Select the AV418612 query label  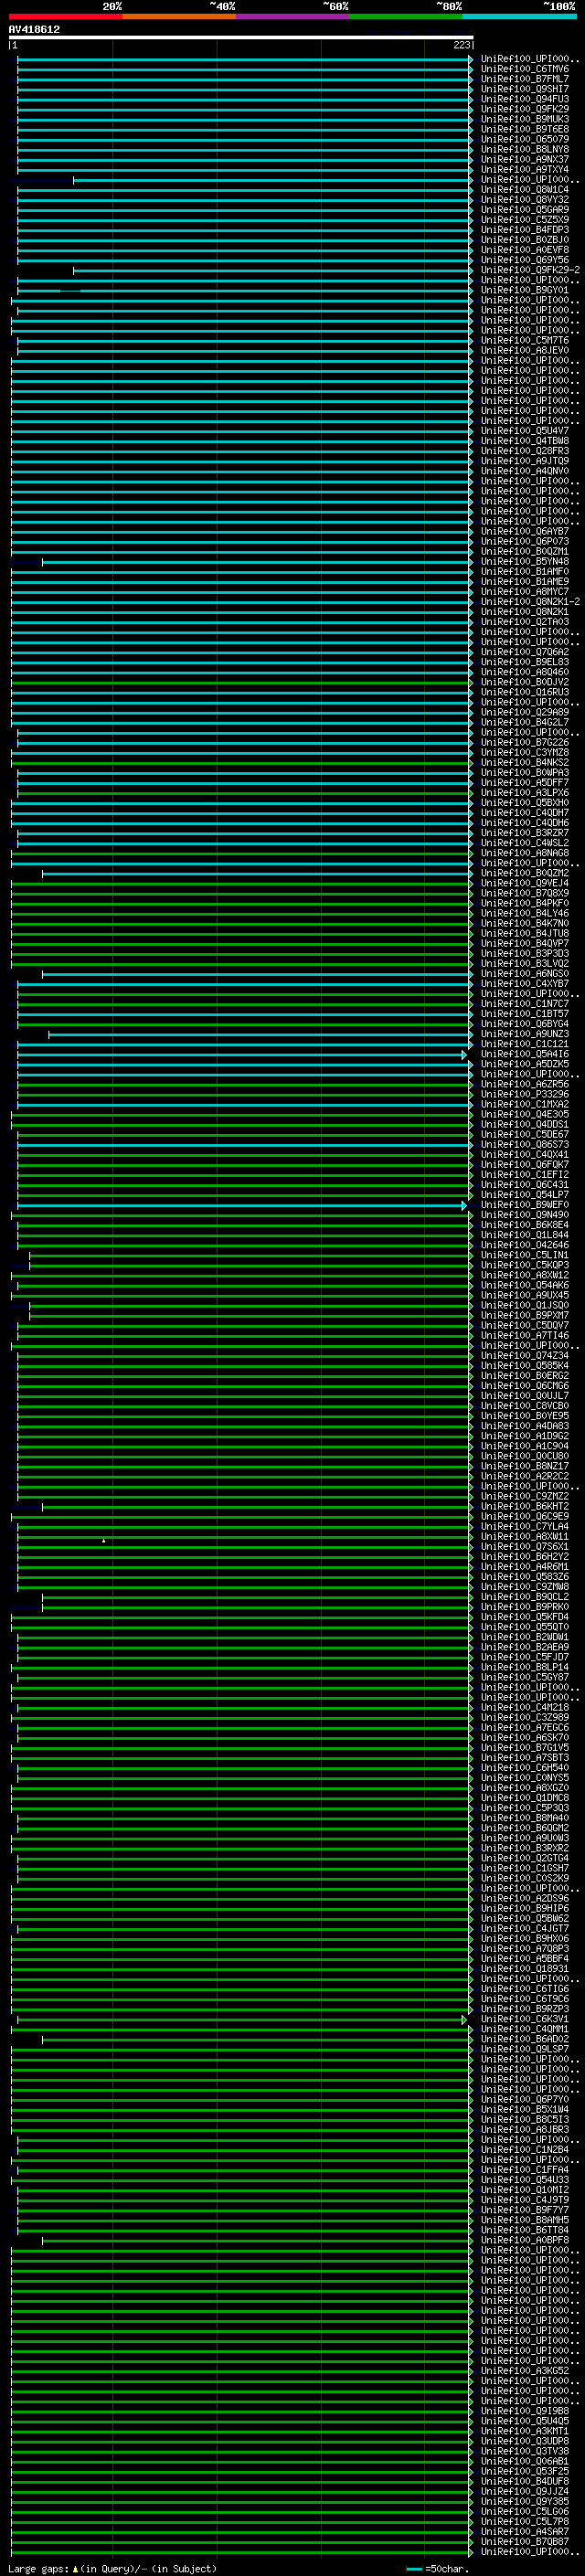pos(34,29)
